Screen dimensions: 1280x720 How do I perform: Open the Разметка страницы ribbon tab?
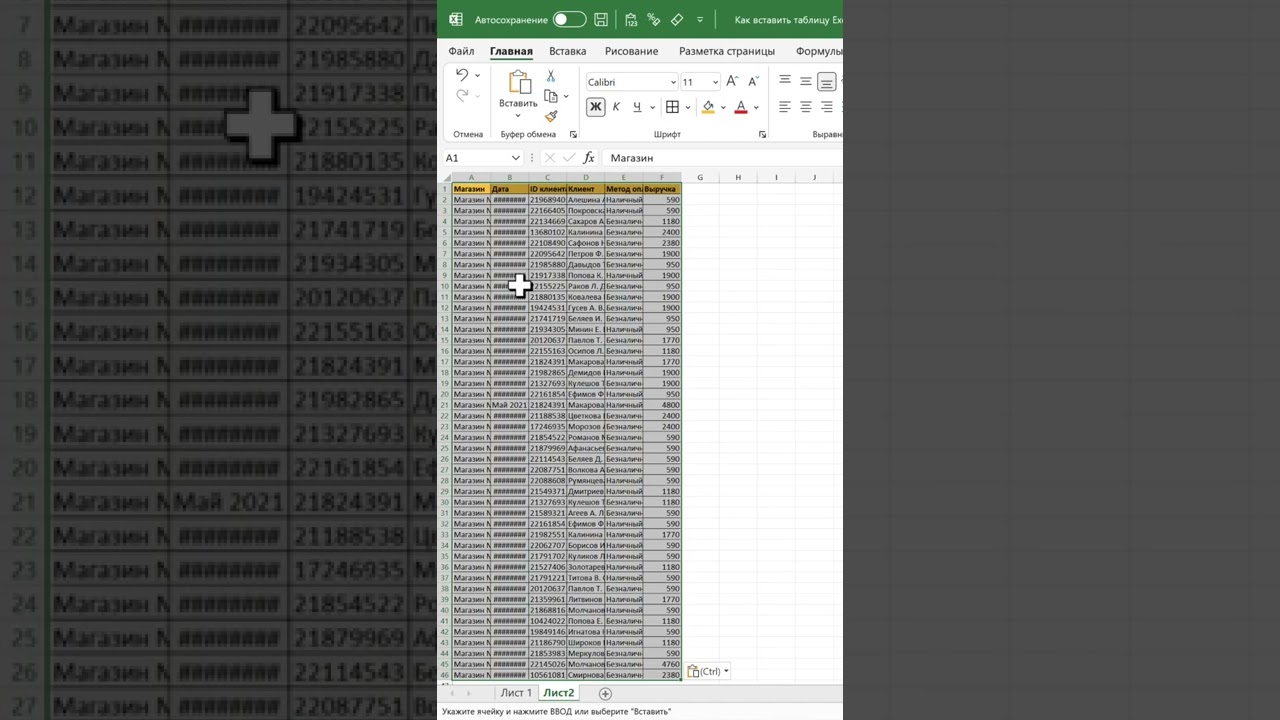[727, 51]
